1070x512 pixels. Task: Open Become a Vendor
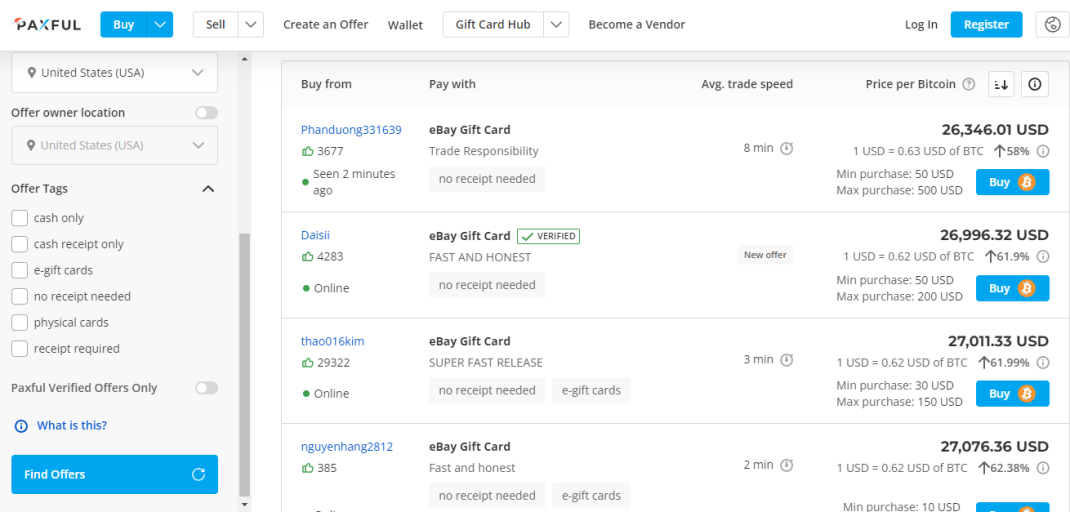(637, 25)
